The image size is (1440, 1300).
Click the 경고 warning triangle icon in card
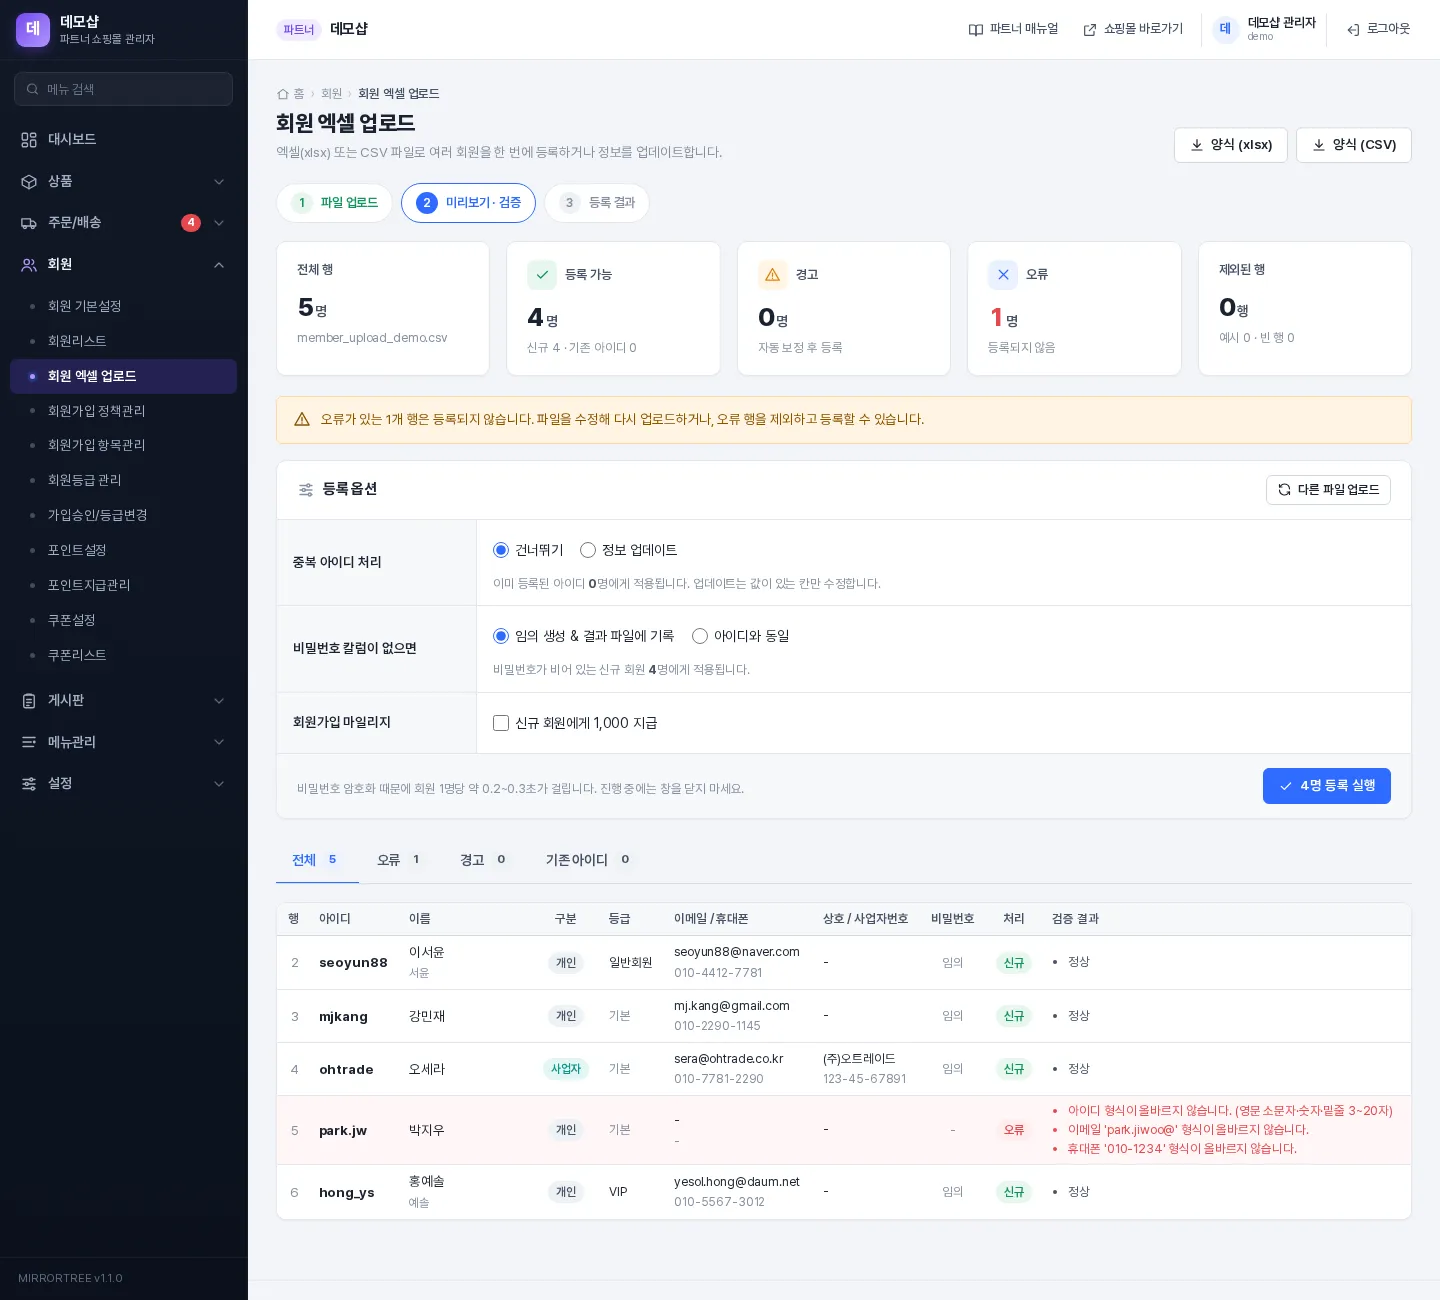click(773, 275)
